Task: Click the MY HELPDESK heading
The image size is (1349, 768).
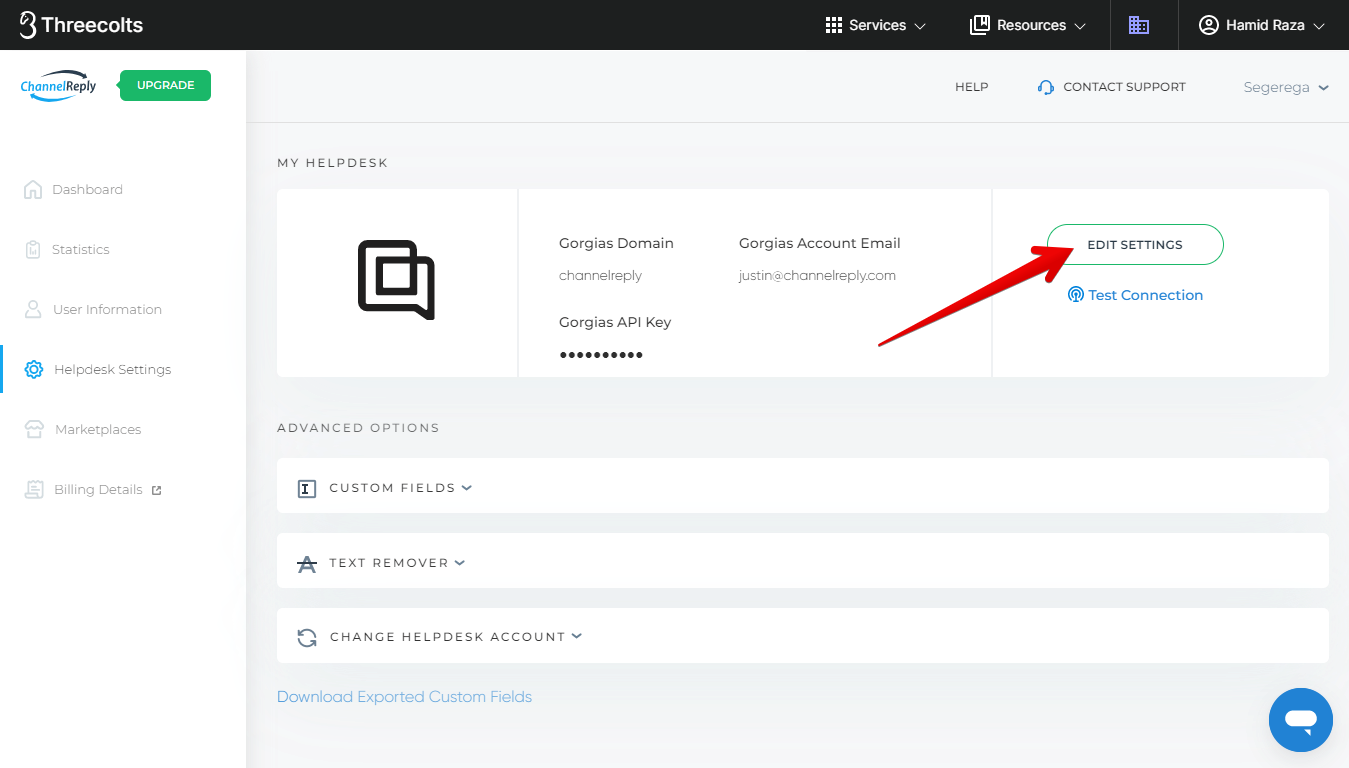Action: [x=332, y=162]
